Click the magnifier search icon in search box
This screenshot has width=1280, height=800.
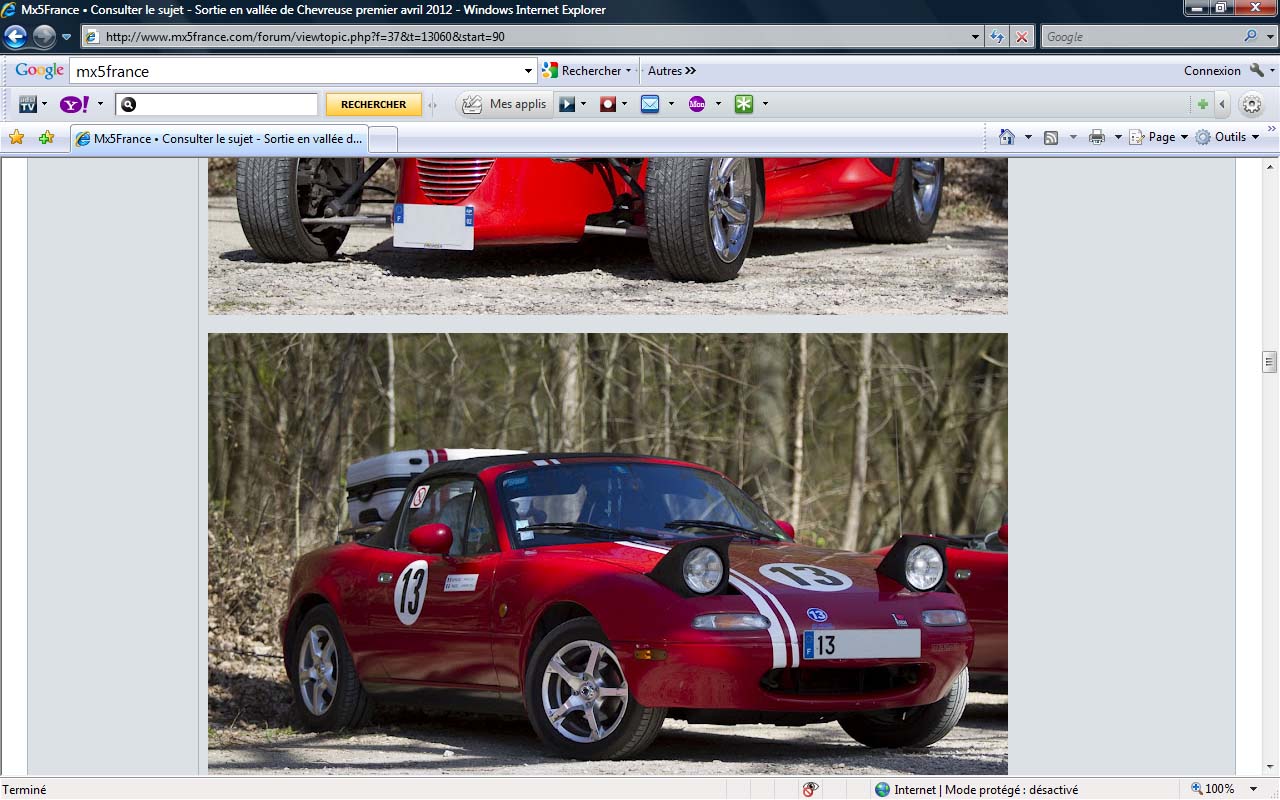pyautogui.click(x=1251, y=37)
